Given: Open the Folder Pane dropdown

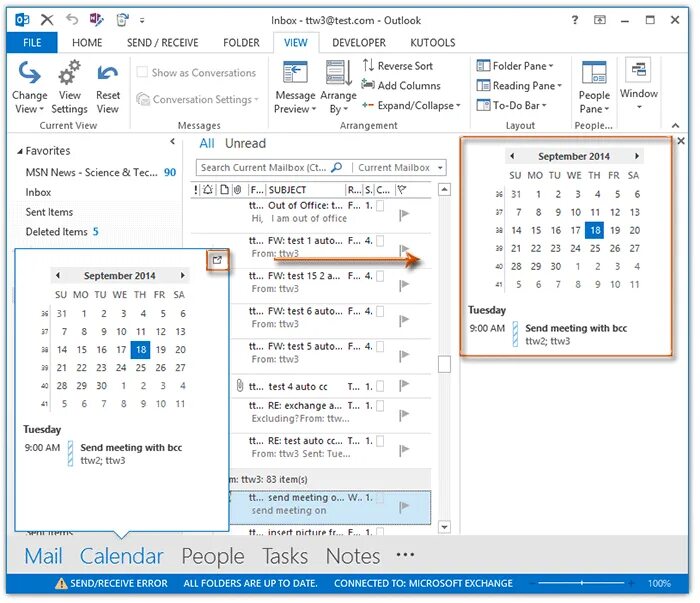Looking at the screenshot, I should pos(515,66).
